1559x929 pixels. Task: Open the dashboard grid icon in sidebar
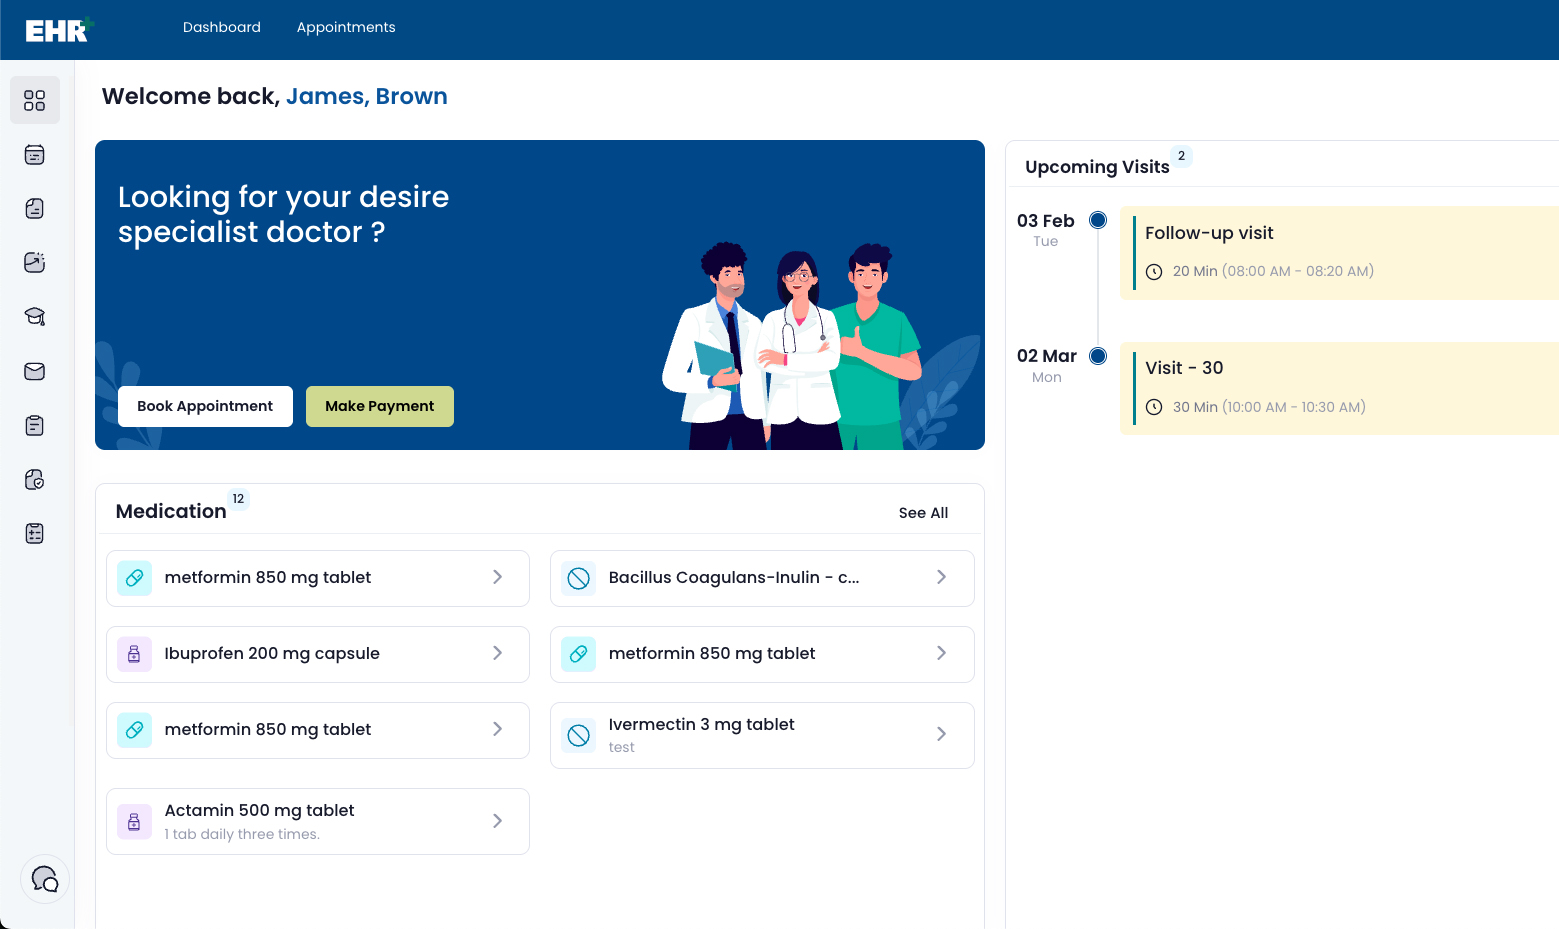(x=35, y=100)
